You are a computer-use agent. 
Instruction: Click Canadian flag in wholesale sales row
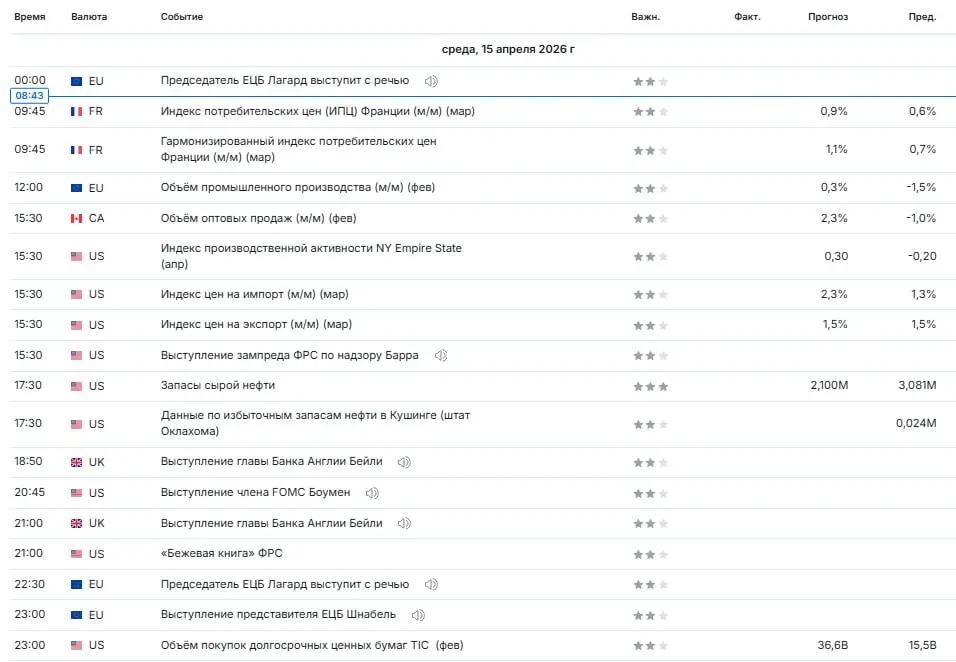click(76, 218)
